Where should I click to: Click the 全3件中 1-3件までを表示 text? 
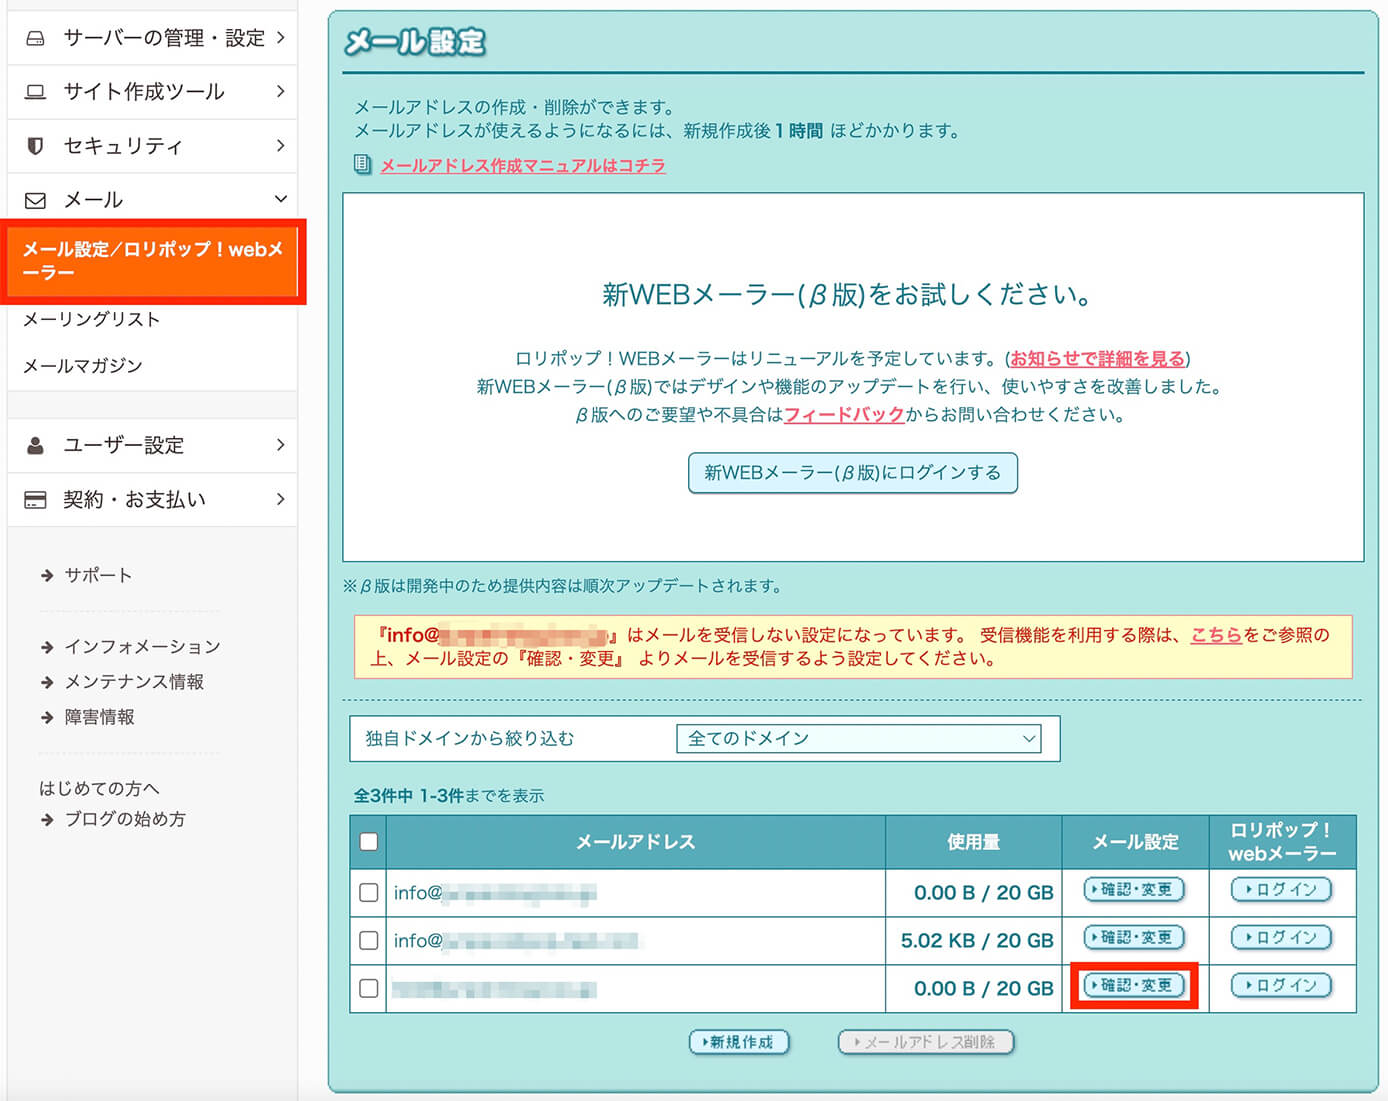coord(449,796)
